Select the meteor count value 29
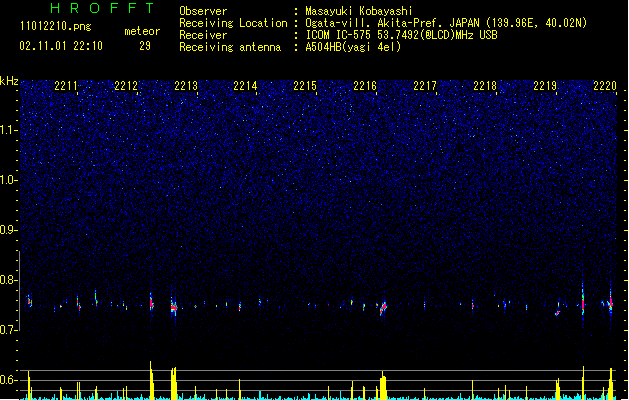 tap(145, 46)
